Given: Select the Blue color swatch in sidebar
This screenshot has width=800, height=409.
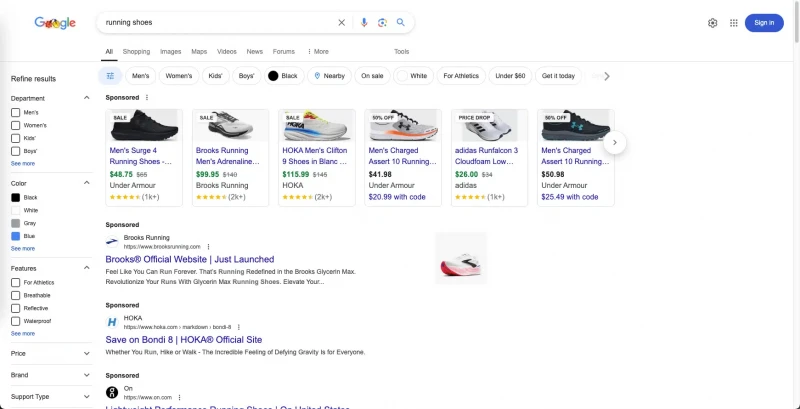Looking at the screenshot, I should tap(15, 236).
